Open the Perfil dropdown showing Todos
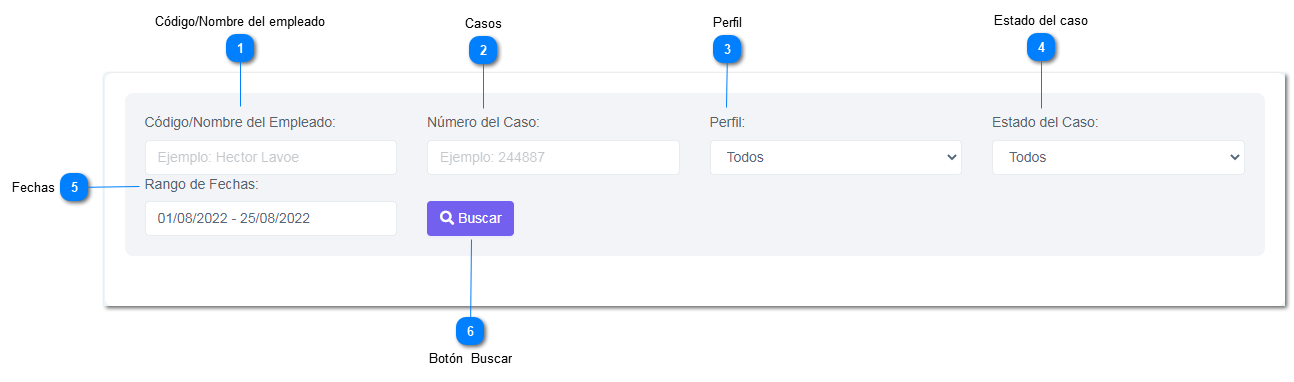The image size is (1294, 382). pos(836,157)
